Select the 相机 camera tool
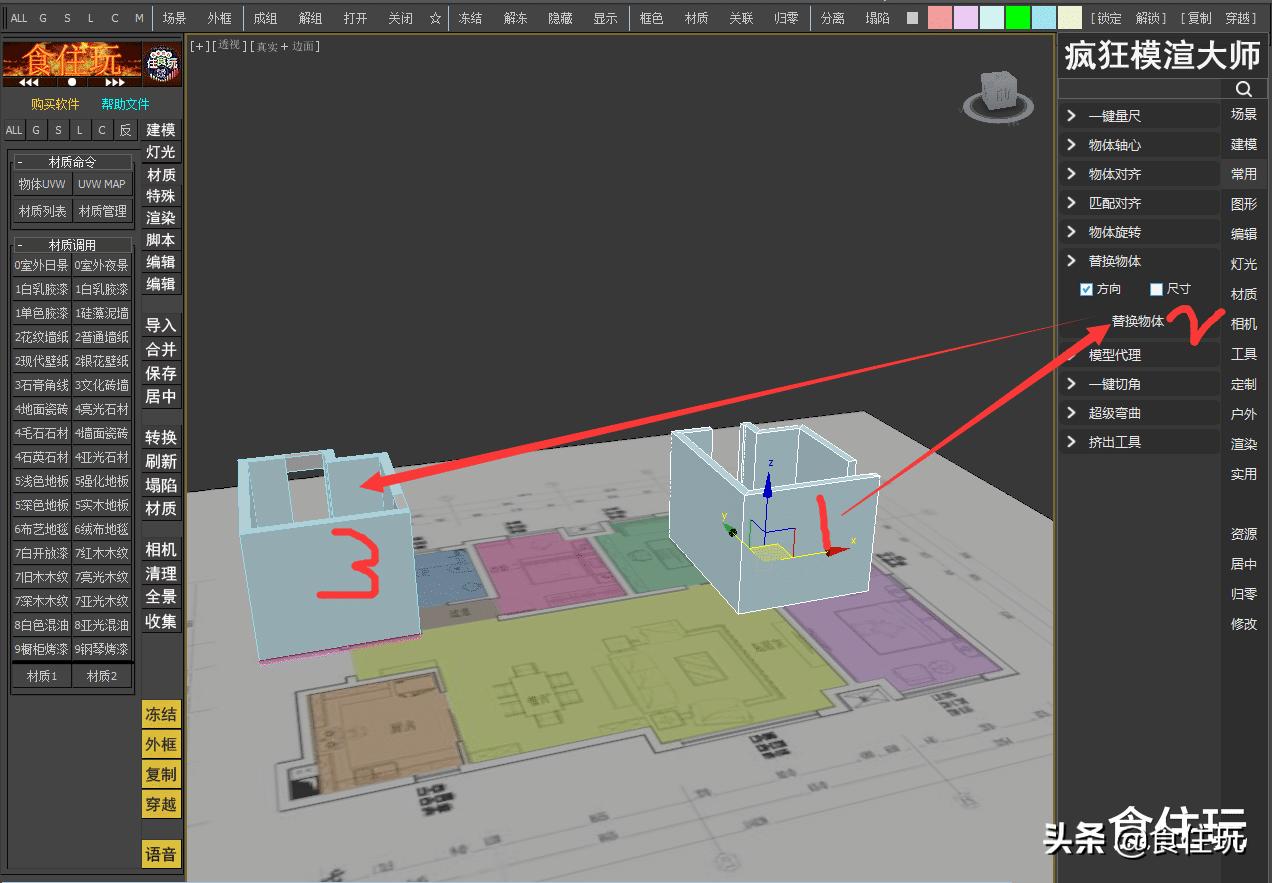This screenshot has height=883, width=1272. 161,551
